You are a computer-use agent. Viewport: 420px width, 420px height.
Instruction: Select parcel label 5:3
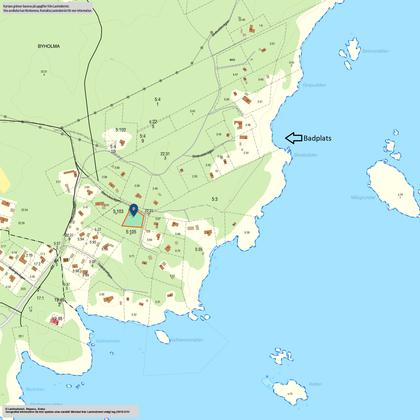[x=215, y=199]
